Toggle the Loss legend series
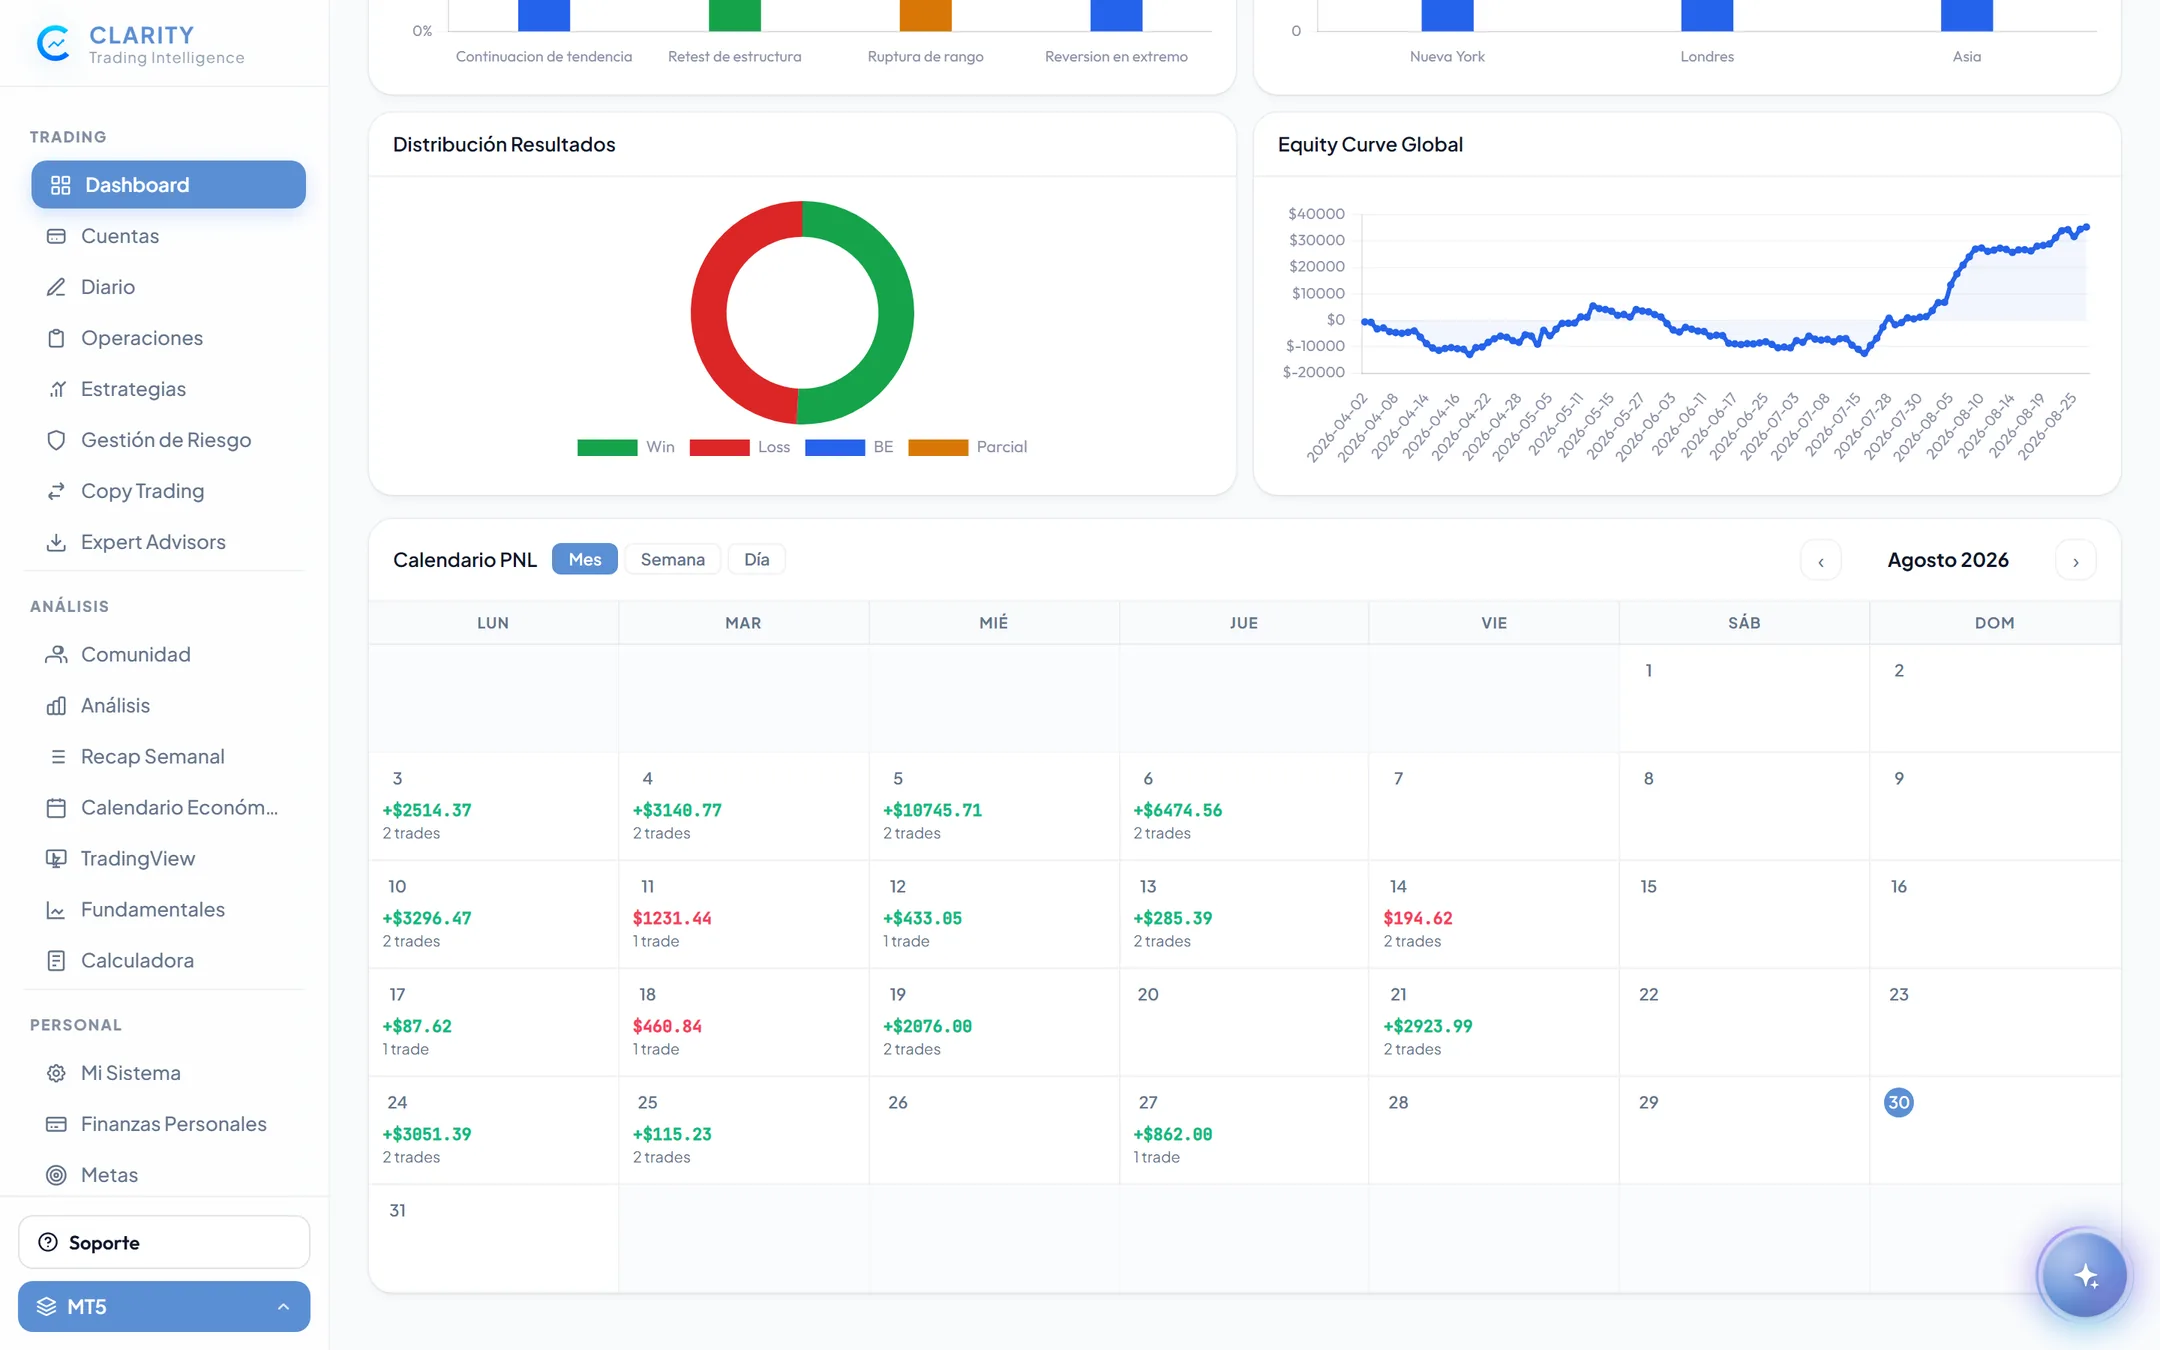 pyautogui.click(x=740, y=447)
